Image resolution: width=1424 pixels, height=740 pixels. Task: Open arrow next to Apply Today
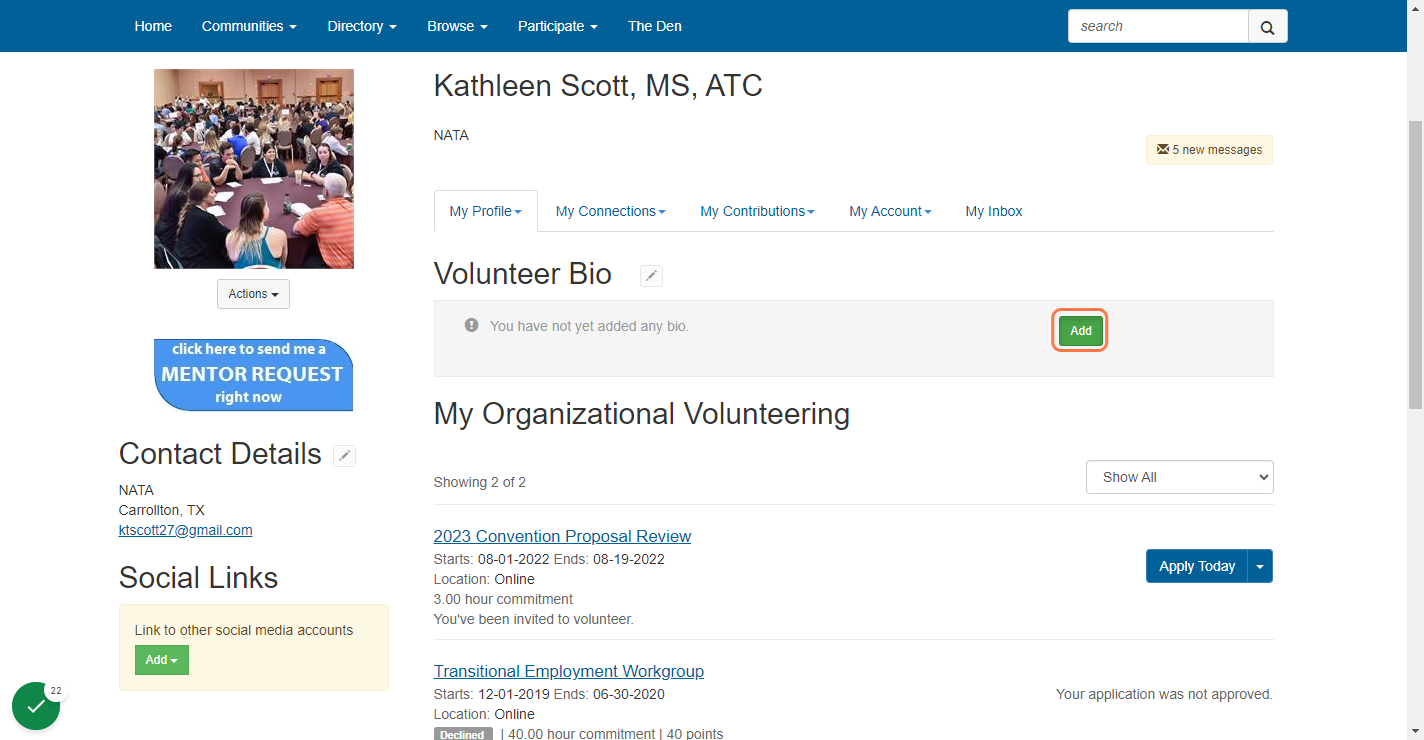click(1260, 566)
